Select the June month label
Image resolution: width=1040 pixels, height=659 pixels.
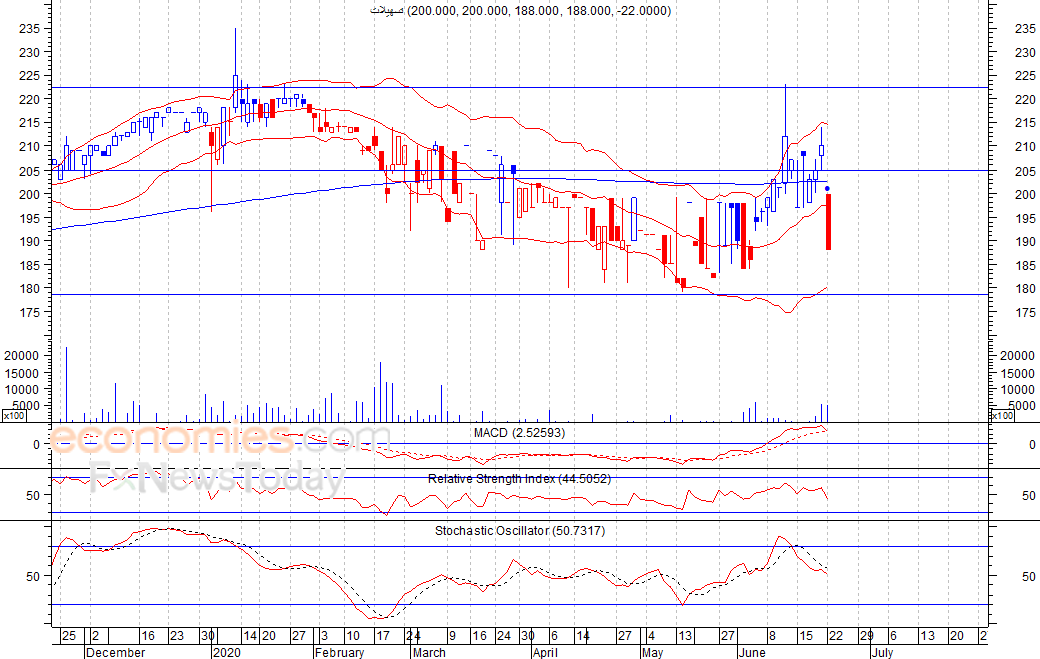[751, 652]
